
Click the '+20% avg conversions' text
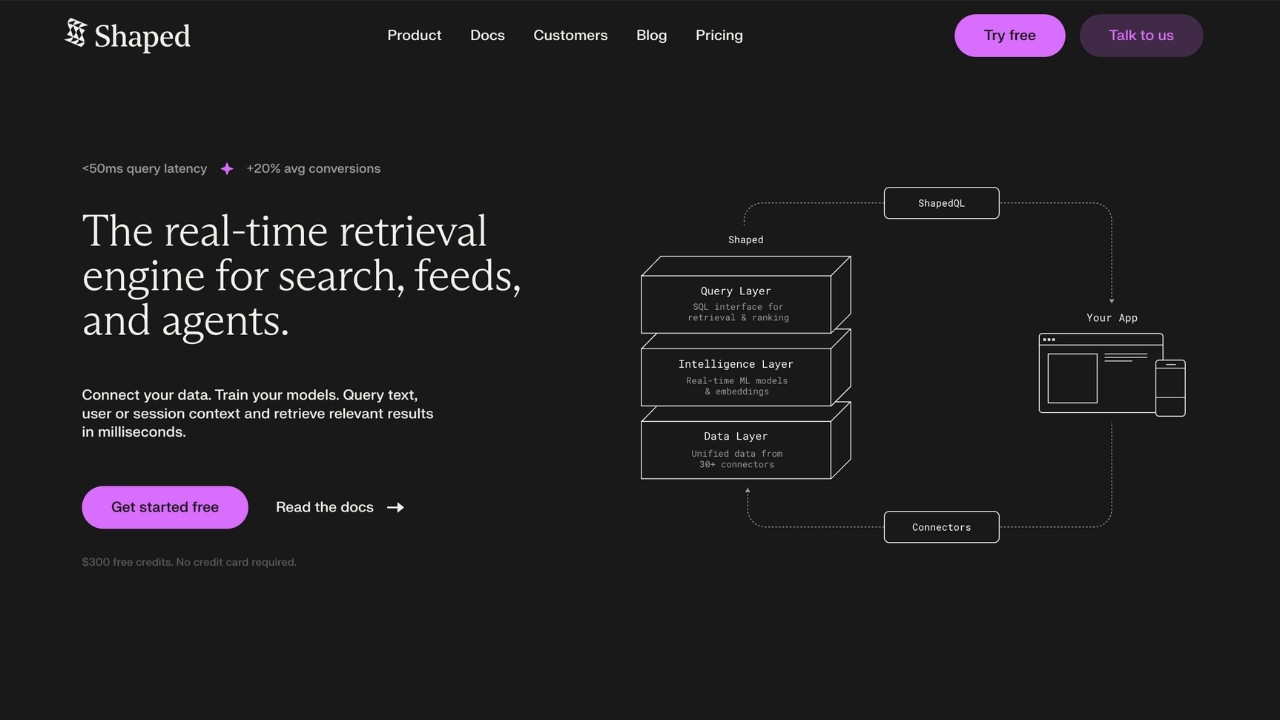click(x=313, y=169)
